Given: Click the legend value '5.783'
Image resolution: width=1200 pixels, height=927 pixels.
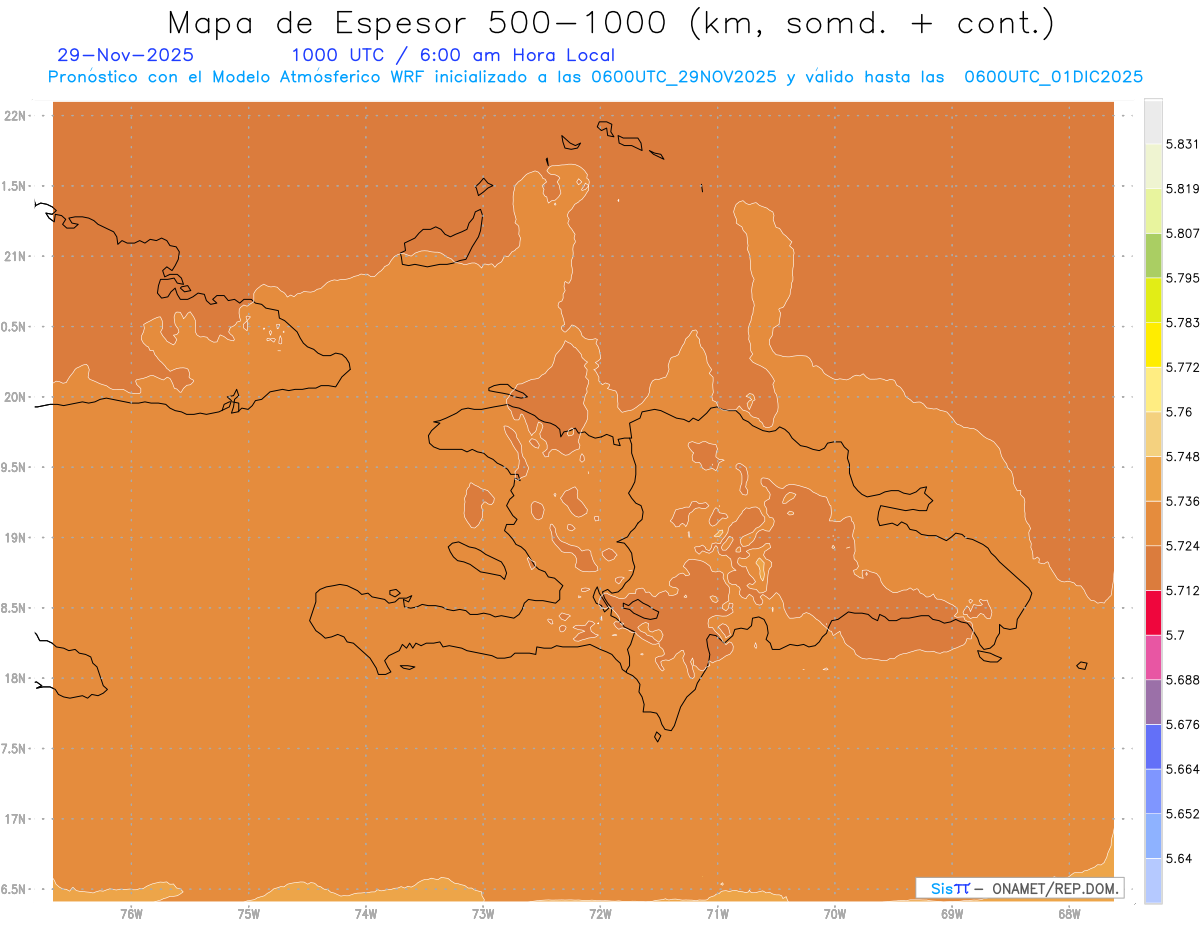Looking at the screenshot, I should pos(1182,322).
